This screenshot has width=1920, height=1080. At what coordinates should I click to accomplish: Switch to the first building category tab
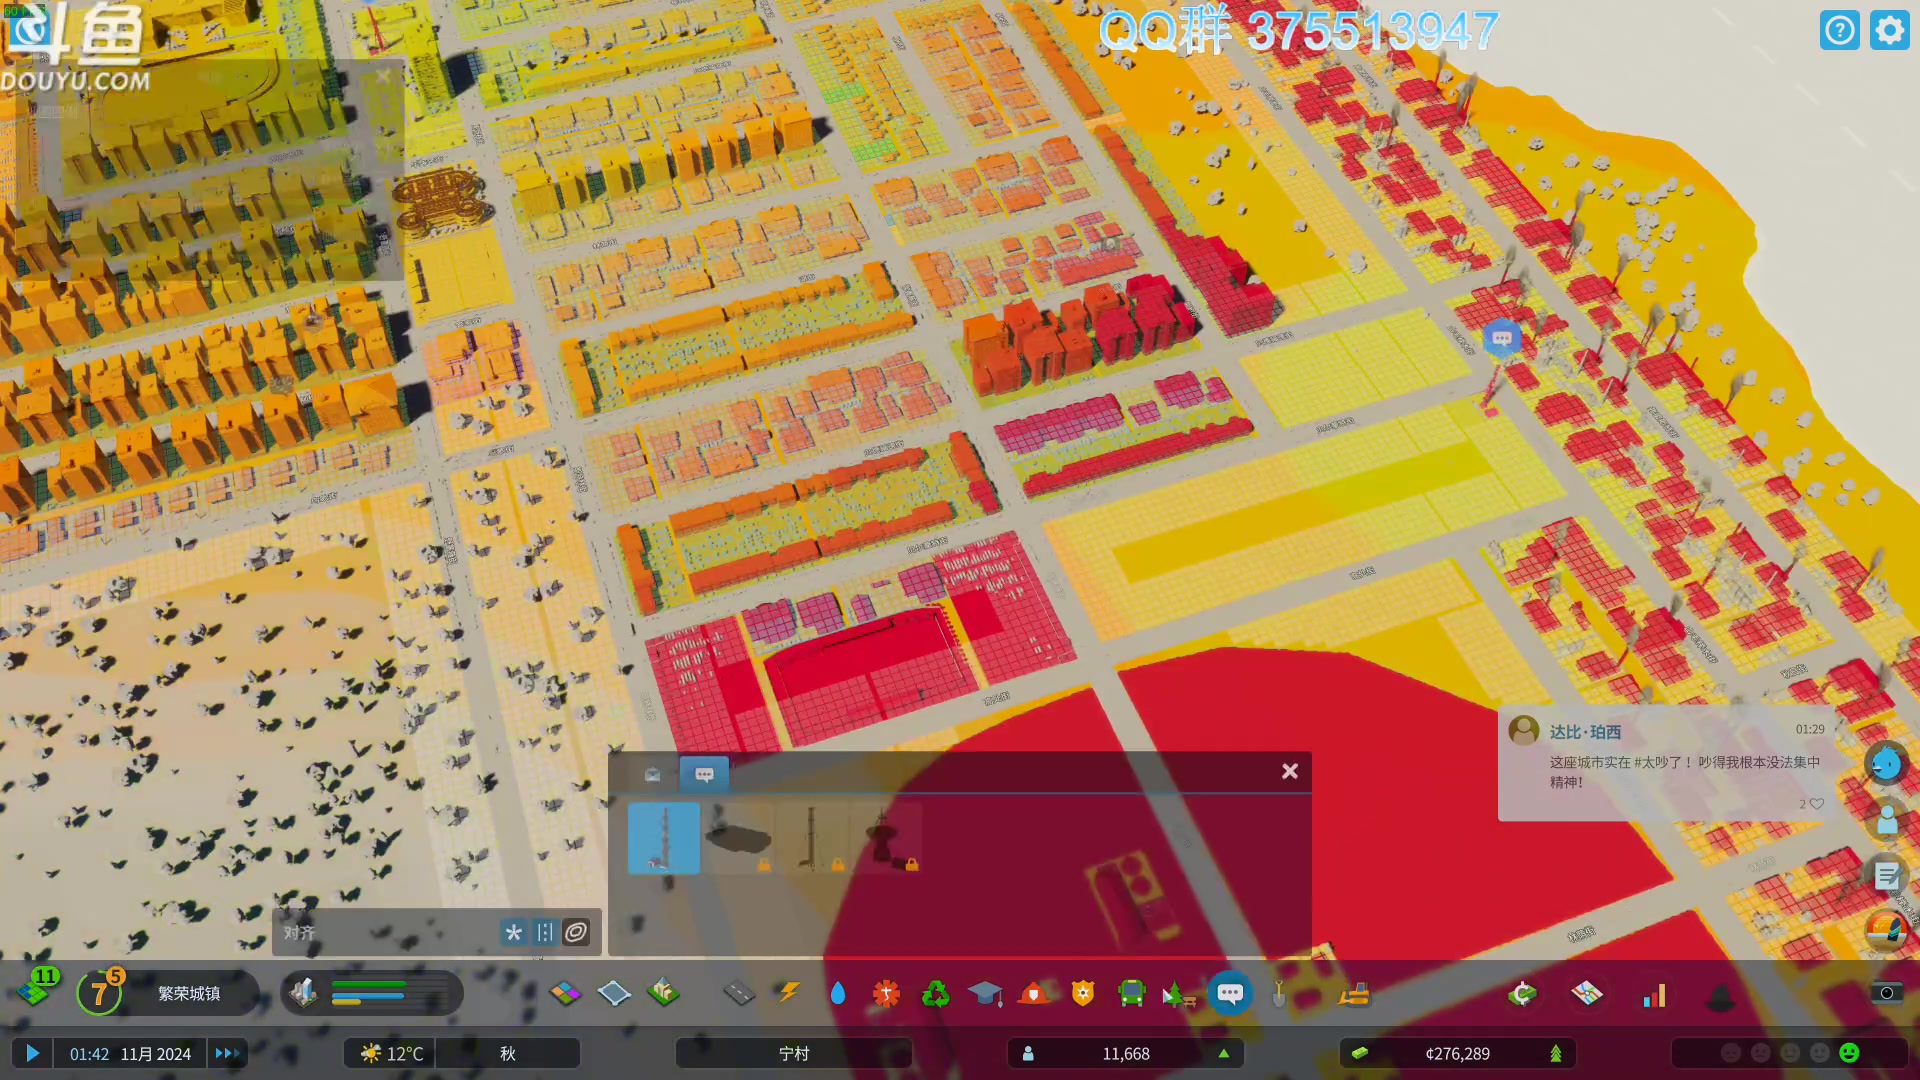tap(652, 774)
